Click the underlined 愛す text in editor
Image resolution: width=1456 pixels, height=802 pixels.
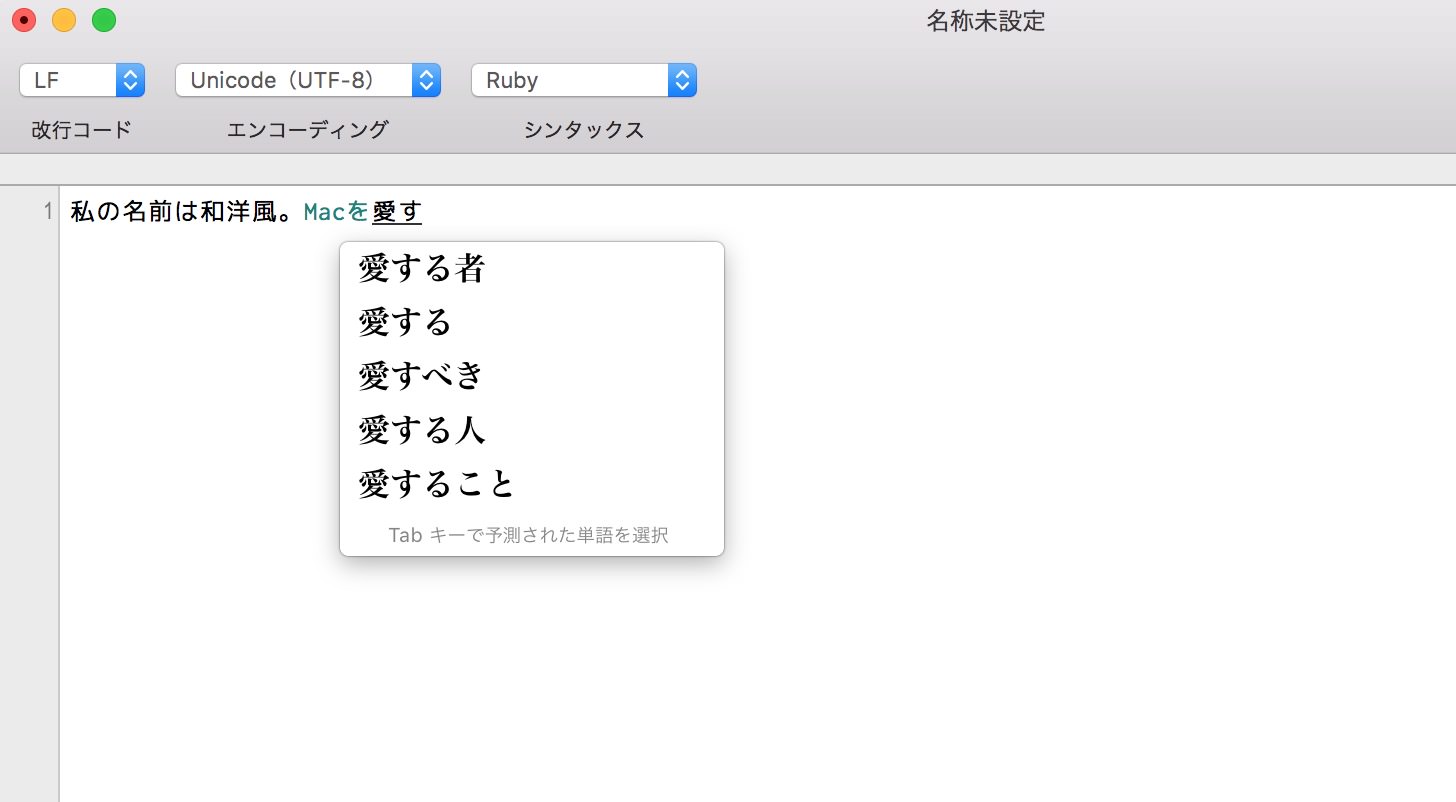(397, 212)
